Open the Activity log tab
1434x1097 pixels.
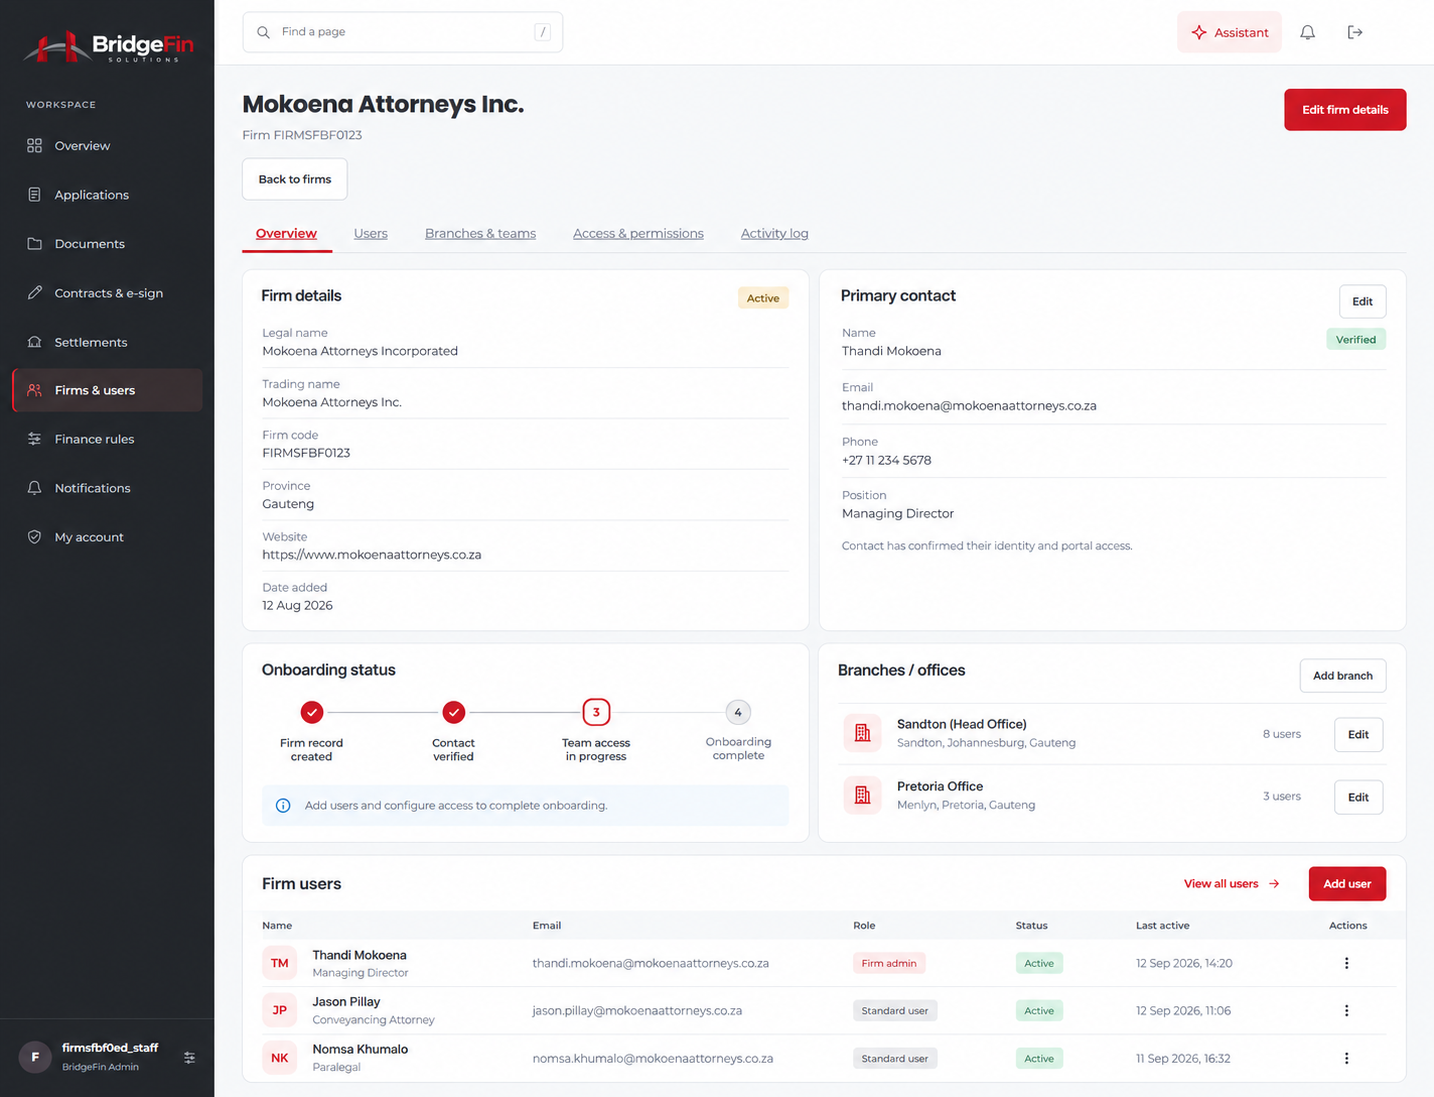point(774,233)
